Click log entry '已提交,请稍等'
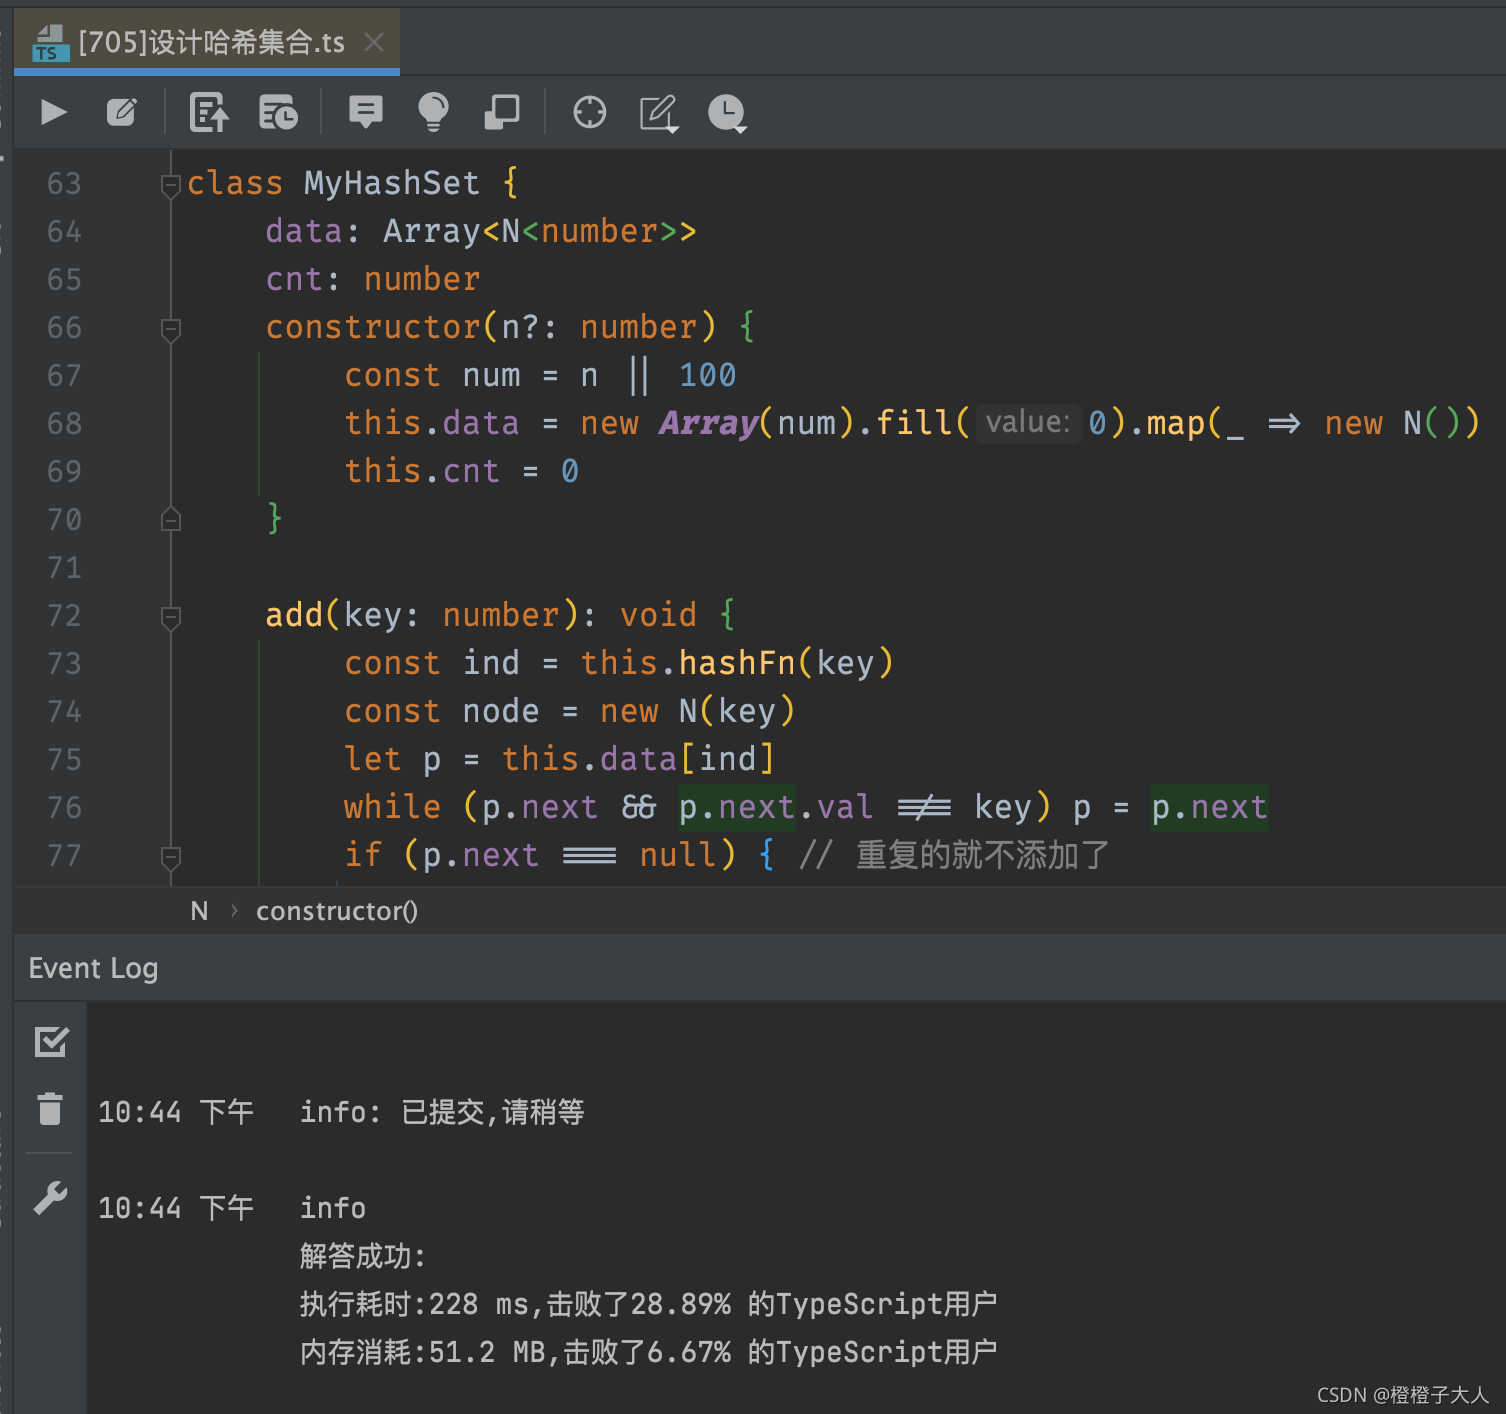The width and height of the screenshot is (1506, 1414). point(492,1112)
